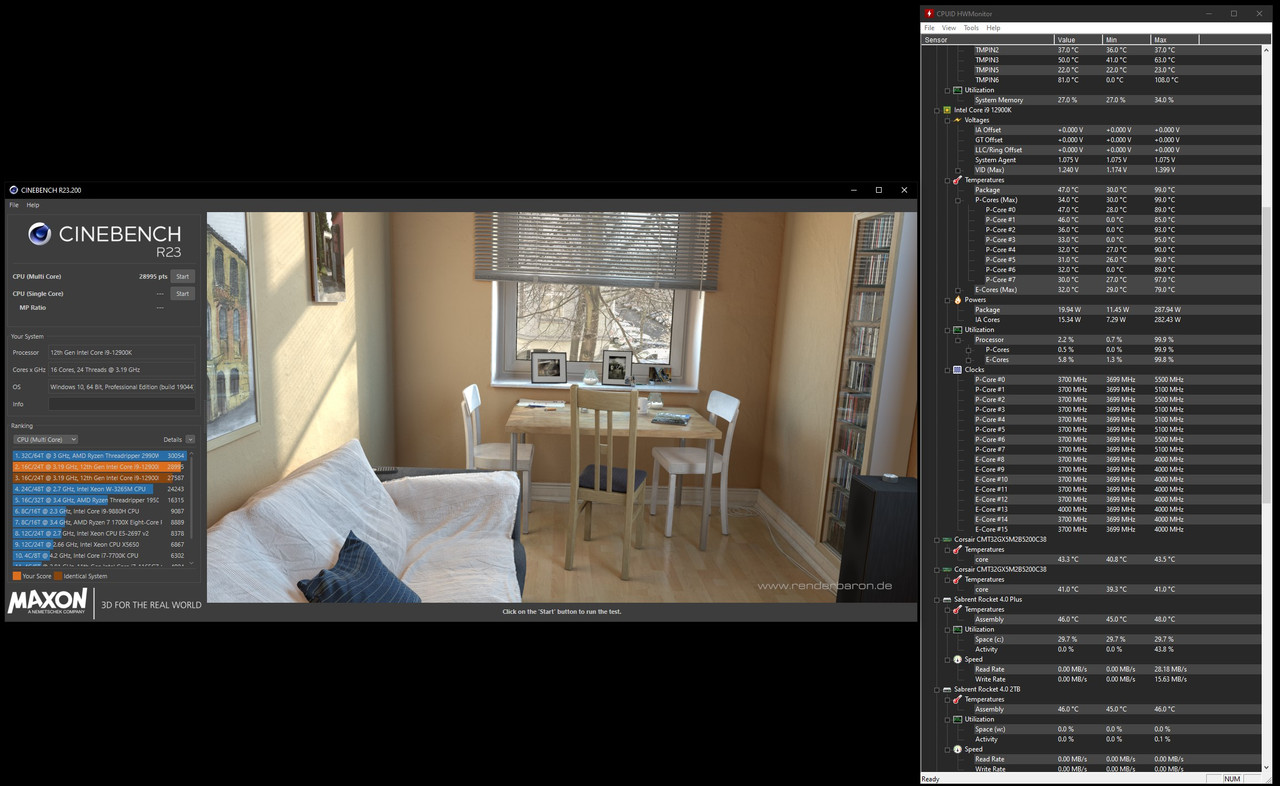Select the AMD Ryzen Threadripper 2990W ranking row

(x=99, y=455)
